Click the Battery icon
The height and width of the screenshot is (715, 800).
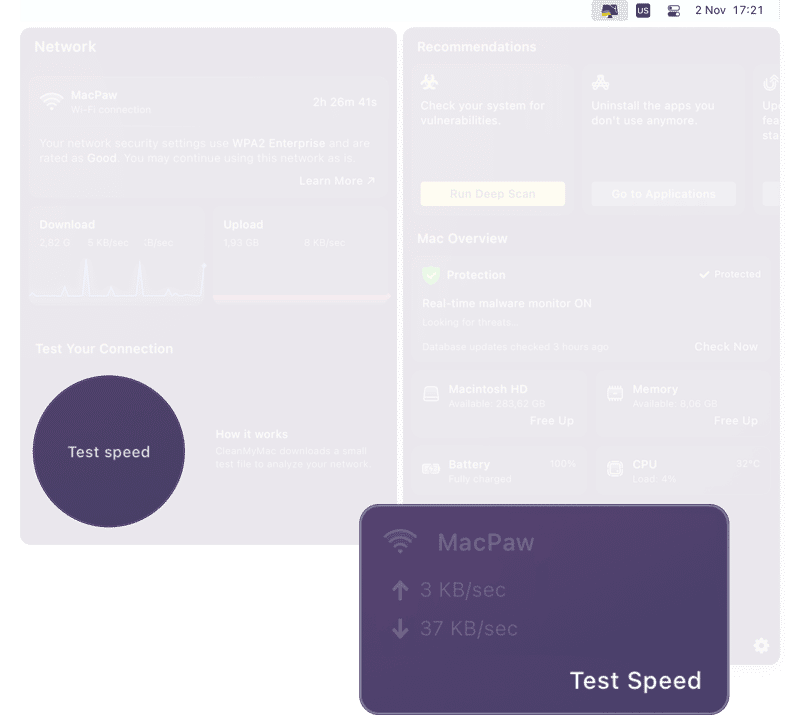431,469
